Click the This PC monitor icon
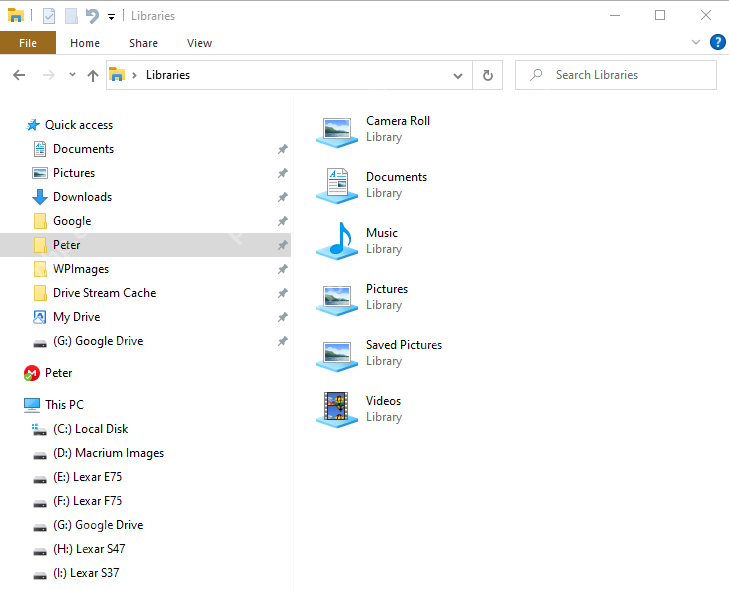 click(x=32, y=405)
